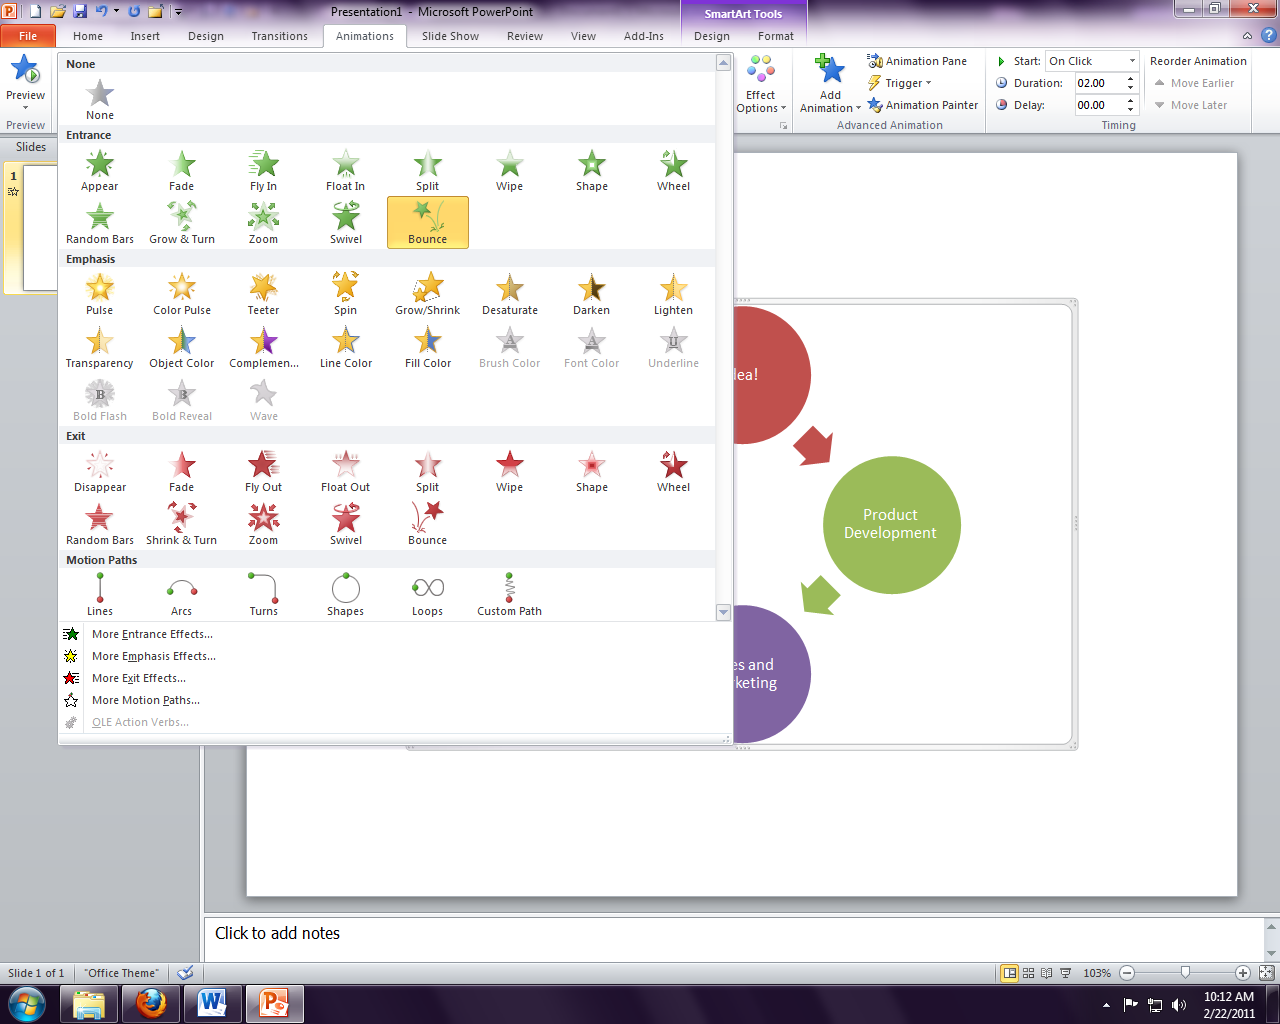Select the Fill Color emphasis effect
The image size is (1280, 1024).
428,347
